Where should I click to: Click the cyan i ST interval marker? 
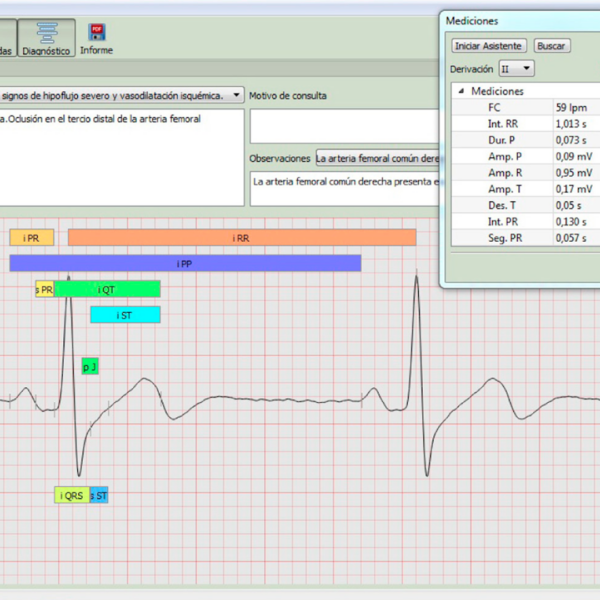pyautogui.click(x=125, y=315)
